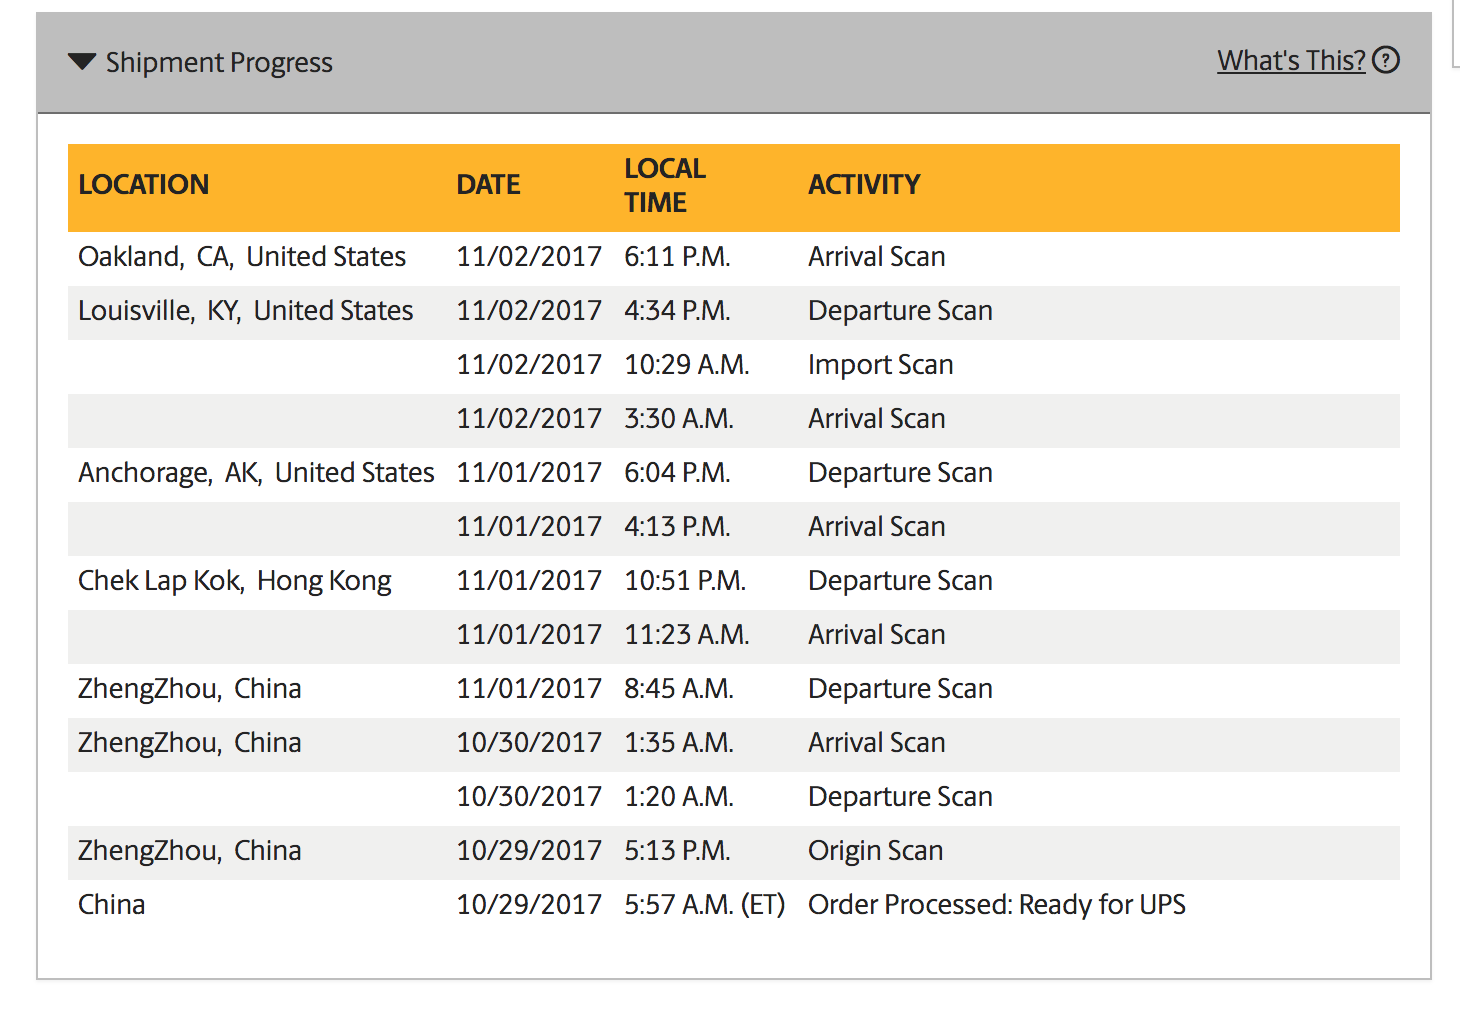The image size is (1460, 1014).
Task: Click the 1:20 A.M. Departure Scan time
Action: coord(679,797)
